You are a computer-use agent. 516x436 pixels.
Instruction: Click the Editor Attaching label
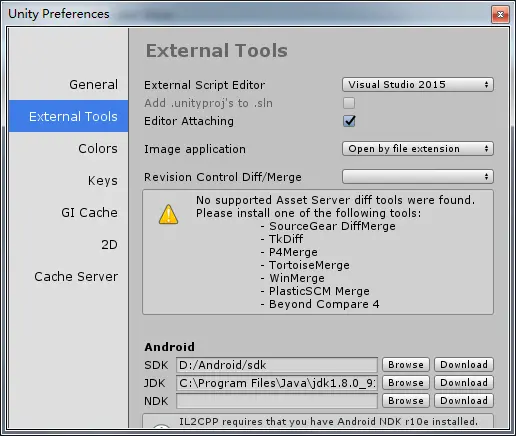tap(189, 121)
